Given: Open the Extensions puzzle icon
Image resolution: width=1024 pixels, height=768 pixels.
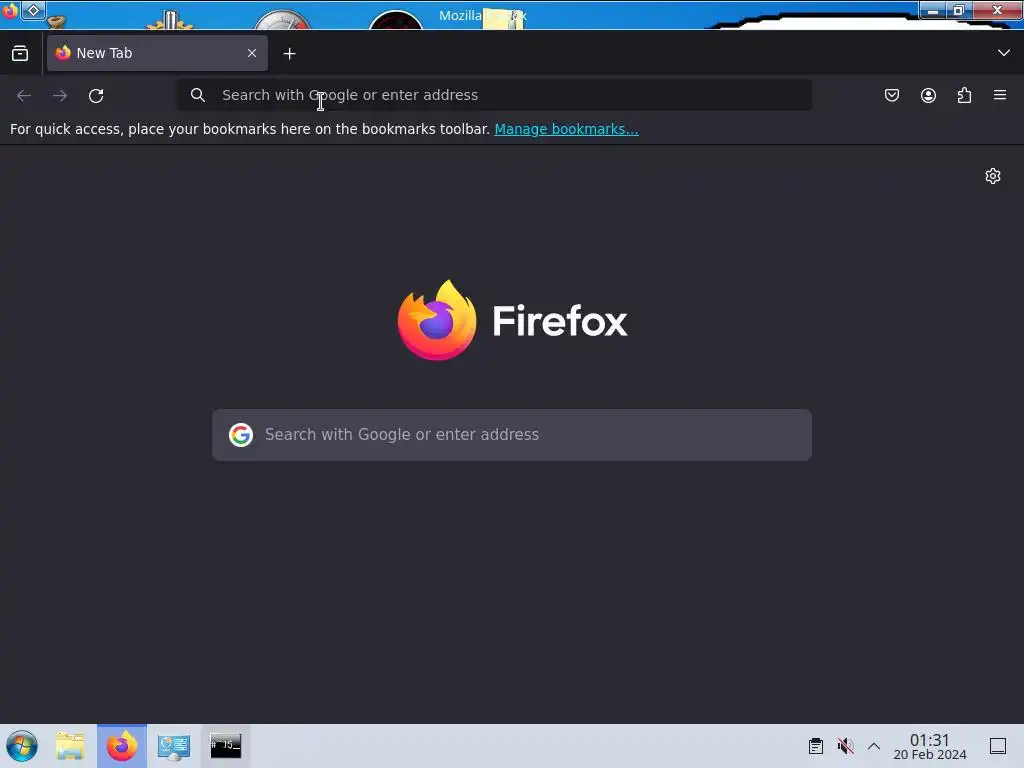Looking at the screenshot, I should coord(964,95).
